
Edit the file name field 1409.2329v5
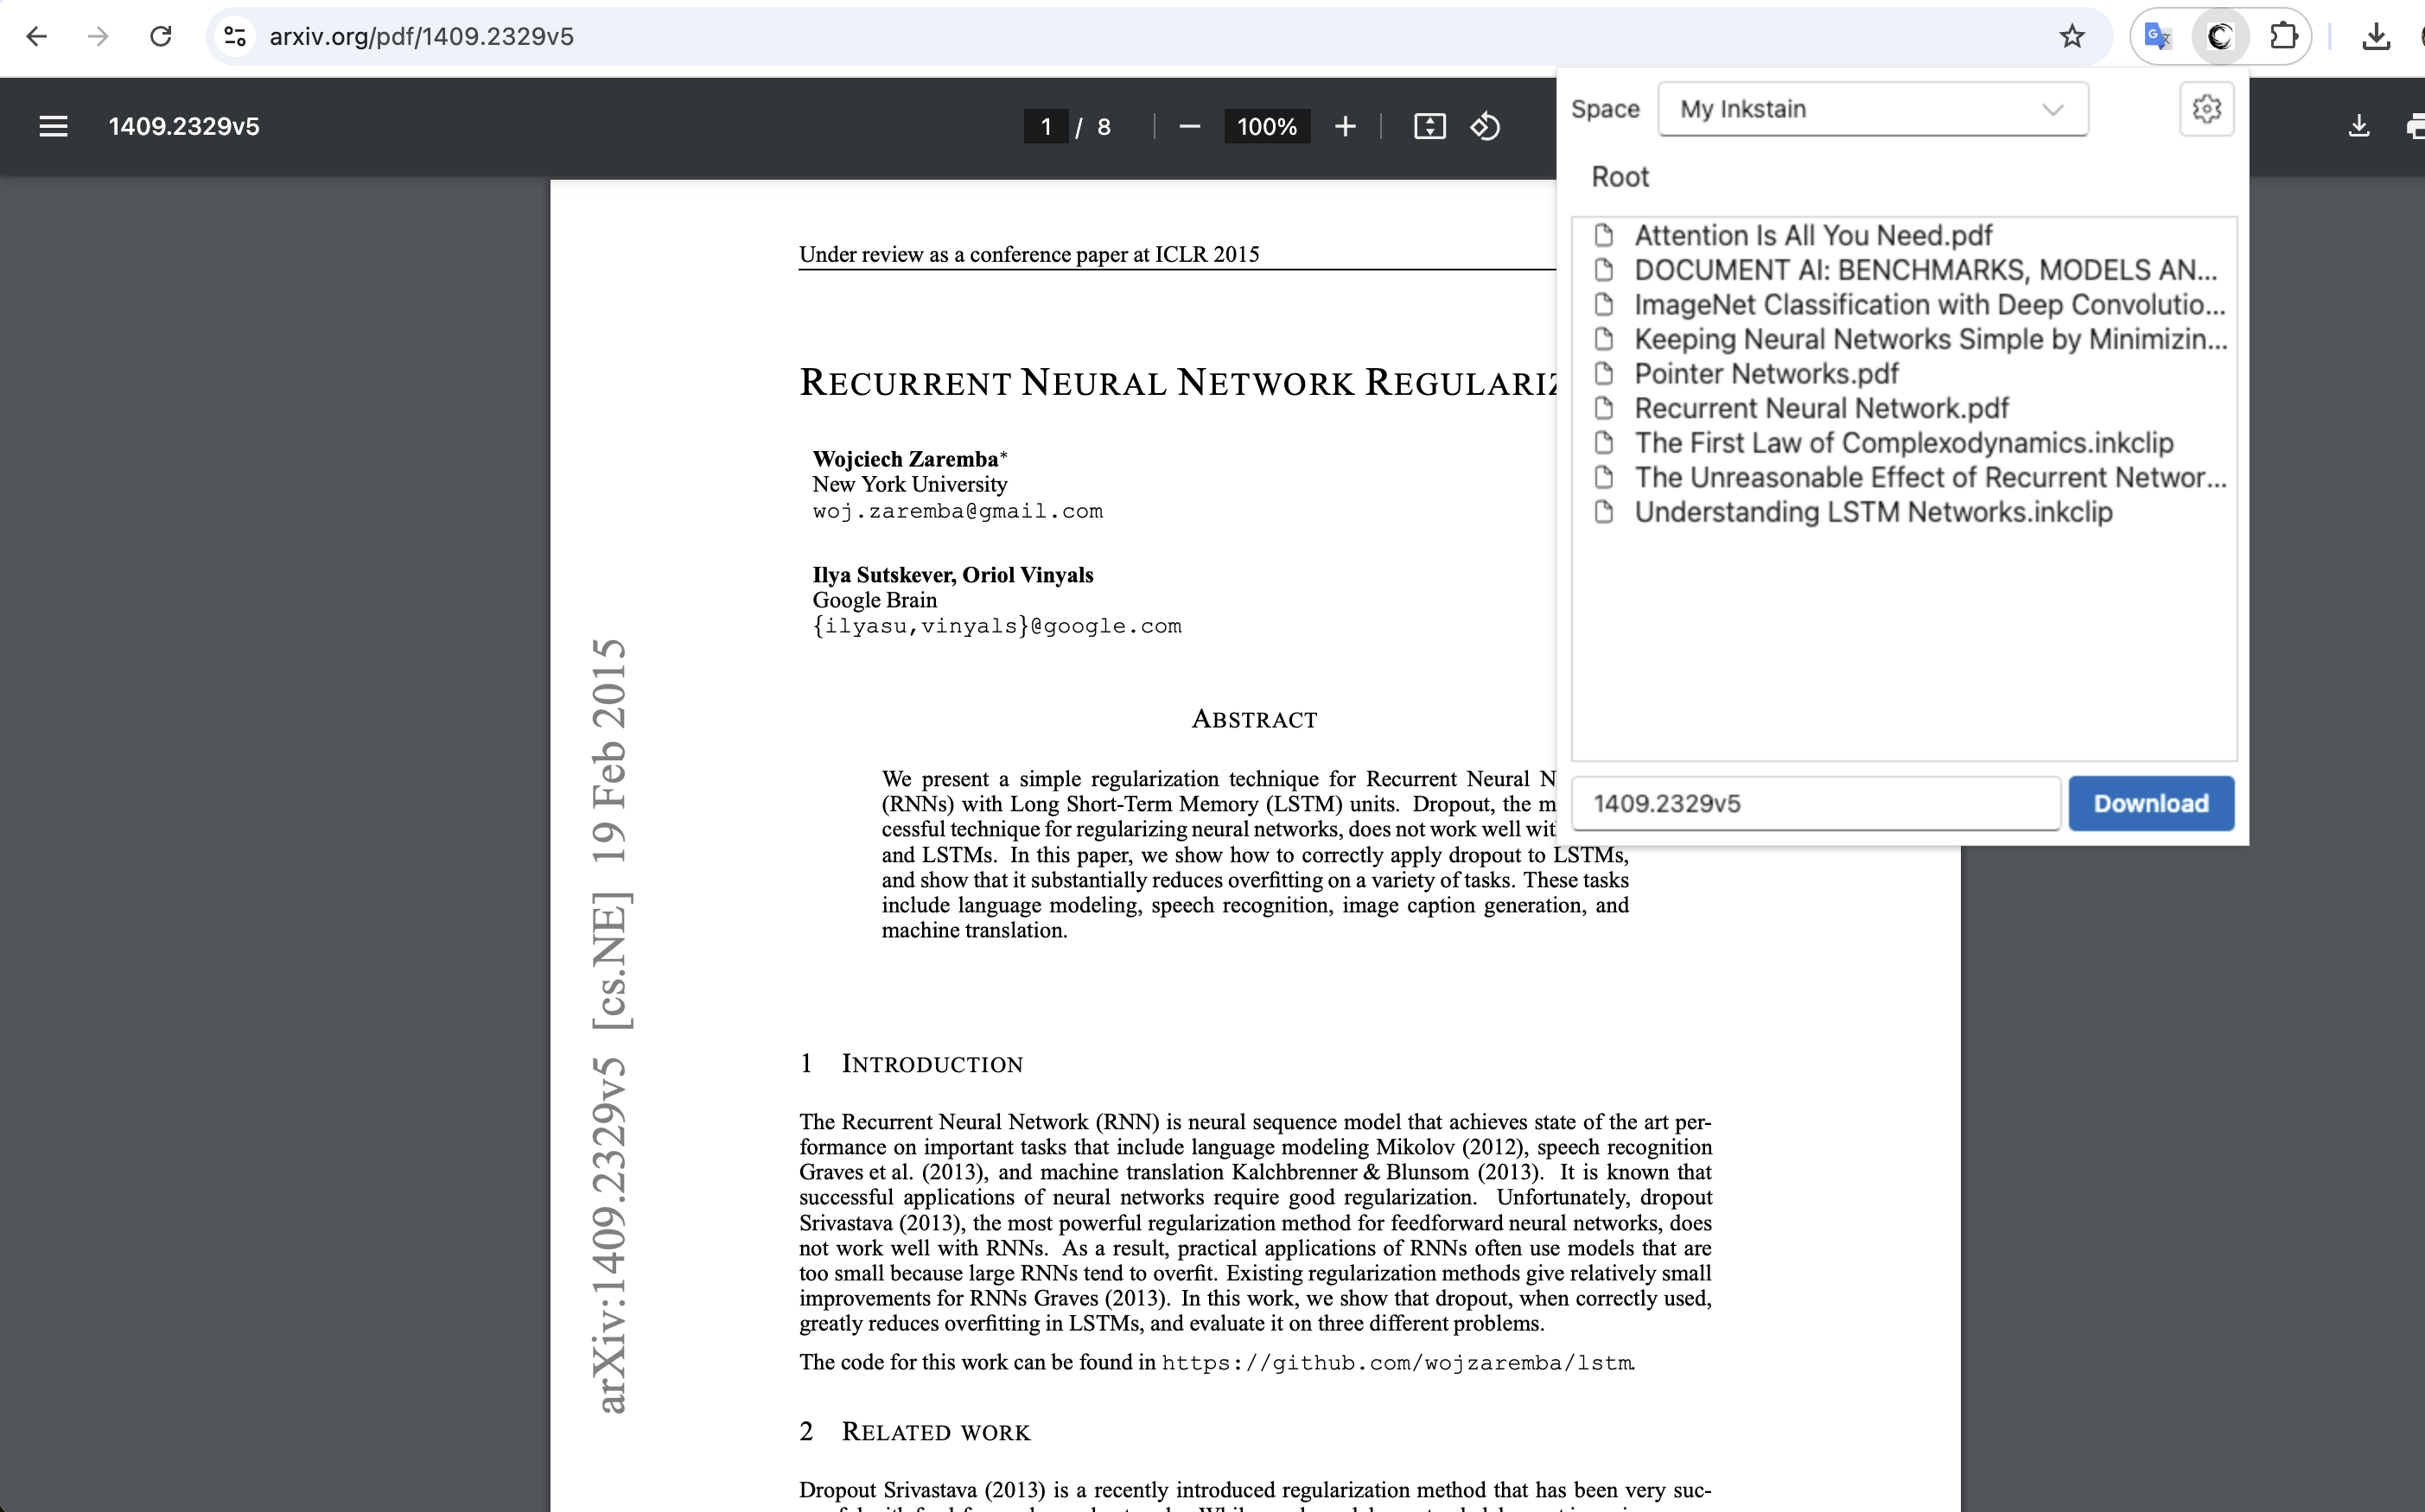tap(1816, 803)
